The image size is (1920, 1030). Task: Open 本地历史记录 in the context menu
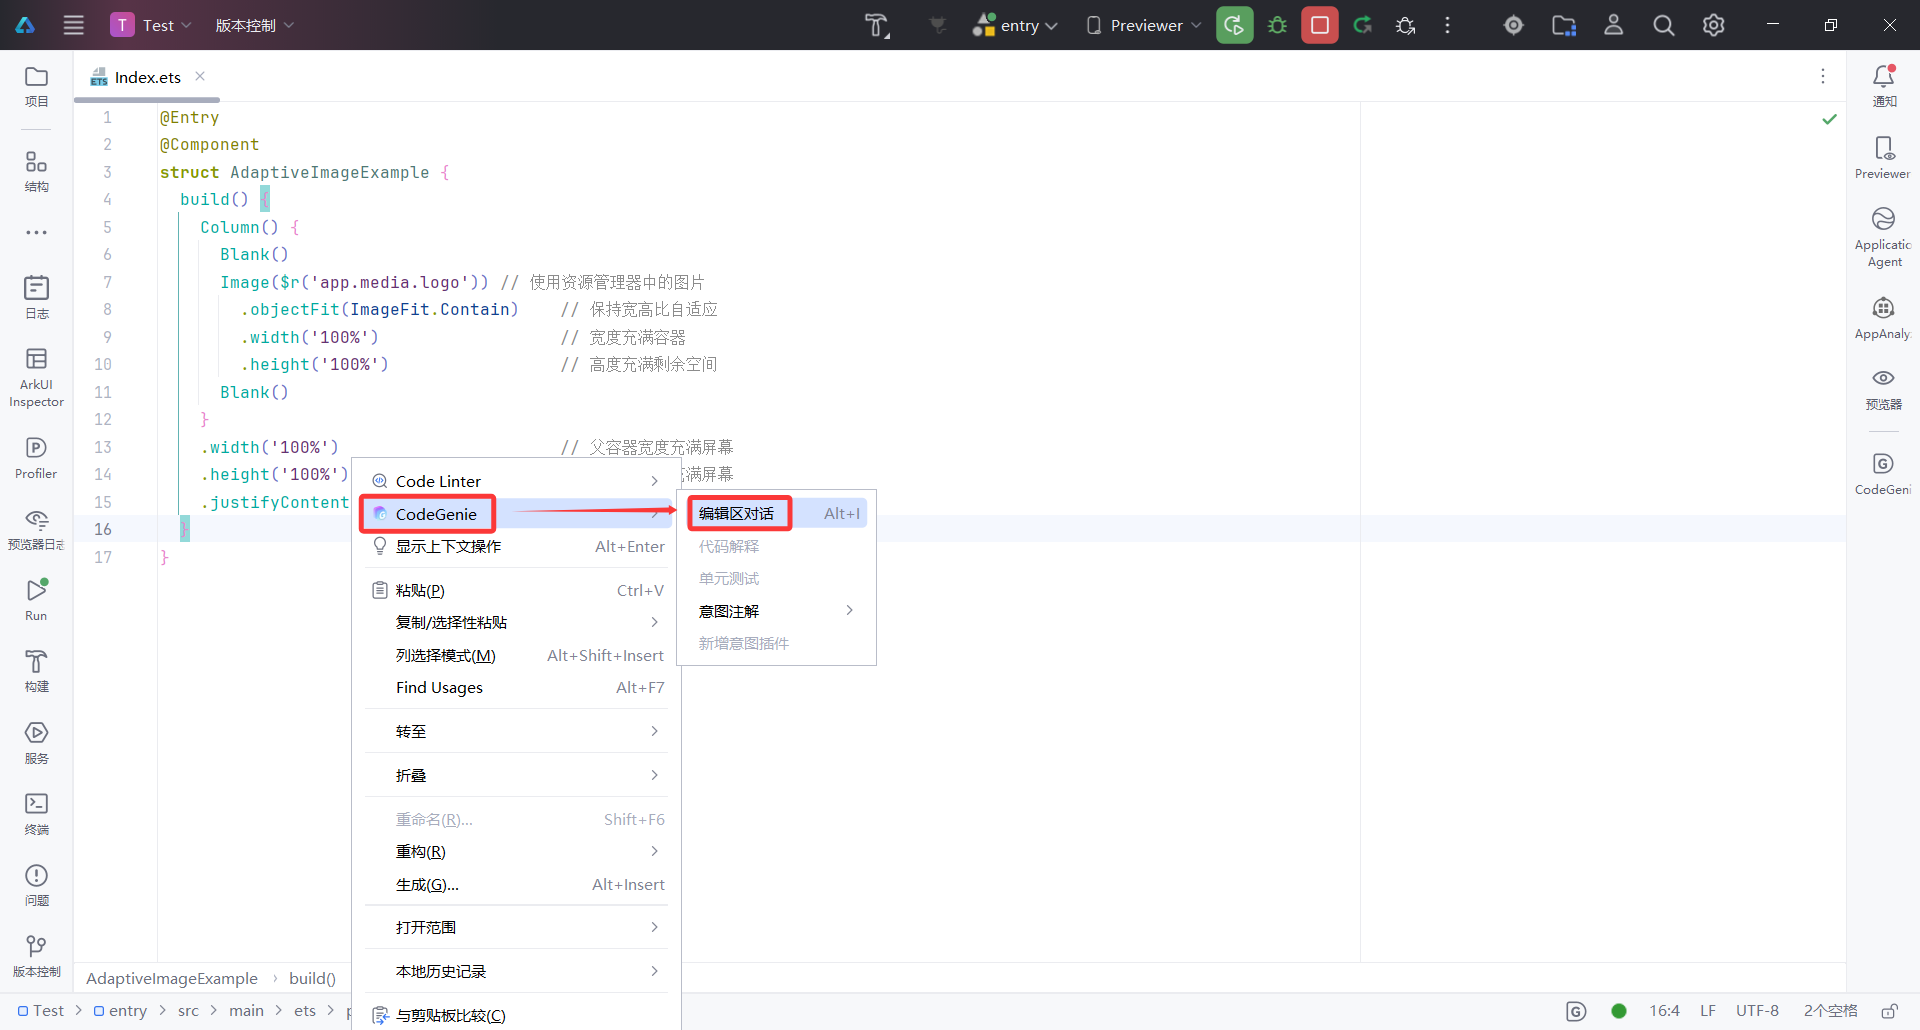pos(516,971)
